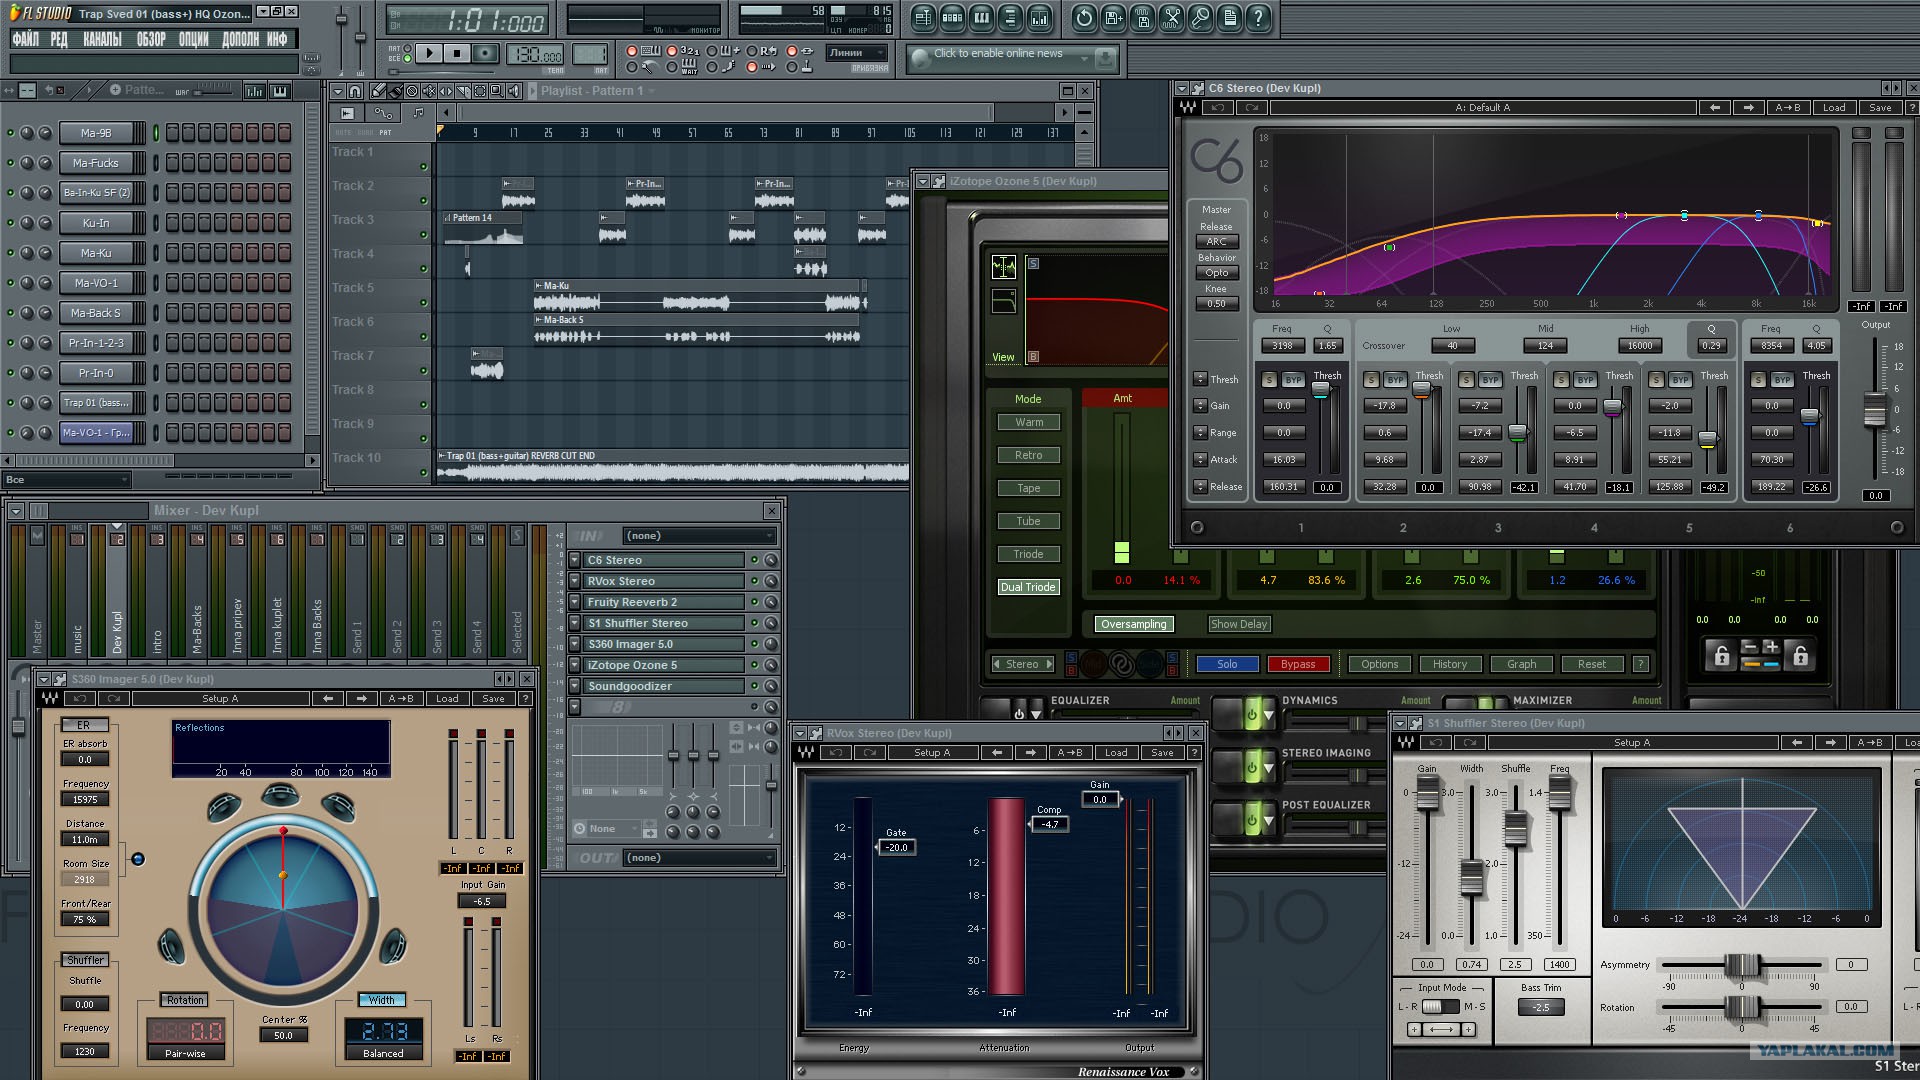Click the Bypass button in Ozone
Image resolution: width=1920 pixels, height=1080 pixels.
click(1298, 664)
